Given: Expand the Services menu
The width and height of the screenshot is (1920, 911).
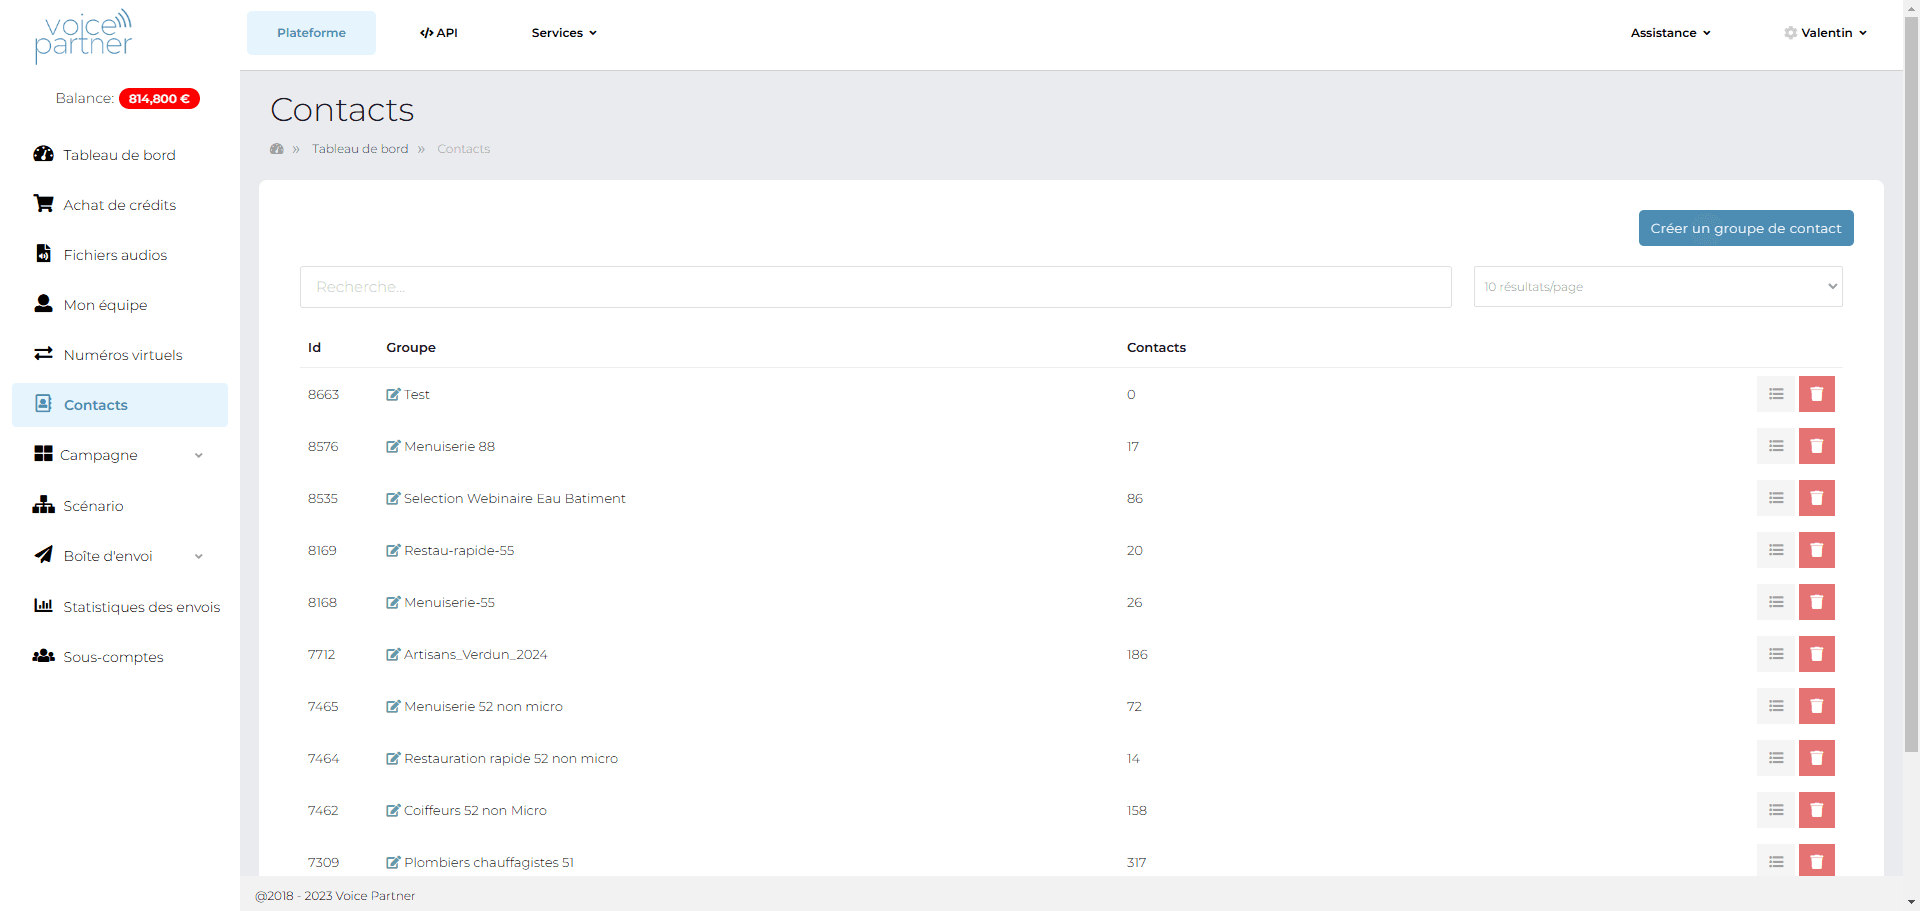Looking at the screenshot, I should click(564, 33).
